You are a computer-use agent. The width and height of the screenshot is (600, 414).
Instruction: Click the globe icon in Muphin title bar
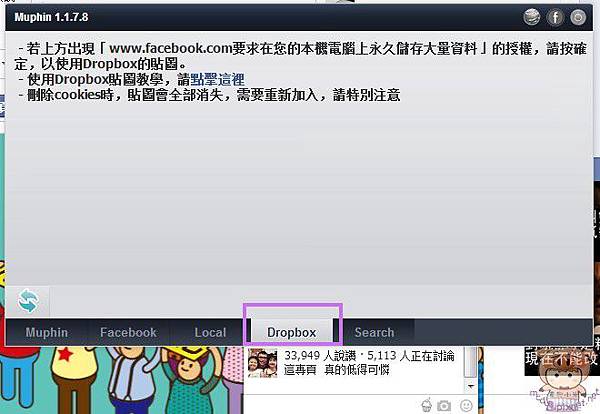532,17
